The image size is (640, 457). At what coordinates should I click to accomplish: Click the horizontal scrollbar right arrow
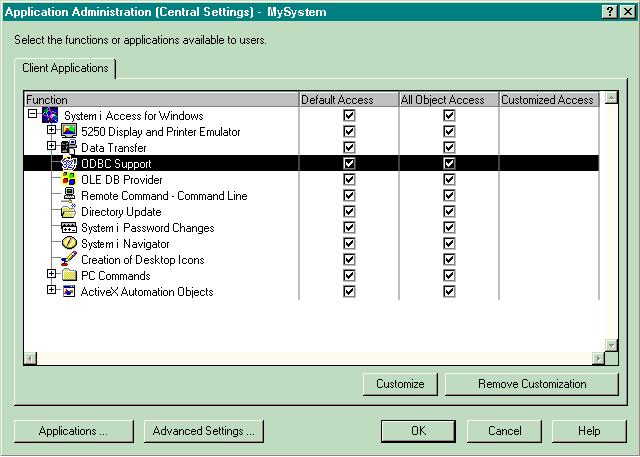598,358
